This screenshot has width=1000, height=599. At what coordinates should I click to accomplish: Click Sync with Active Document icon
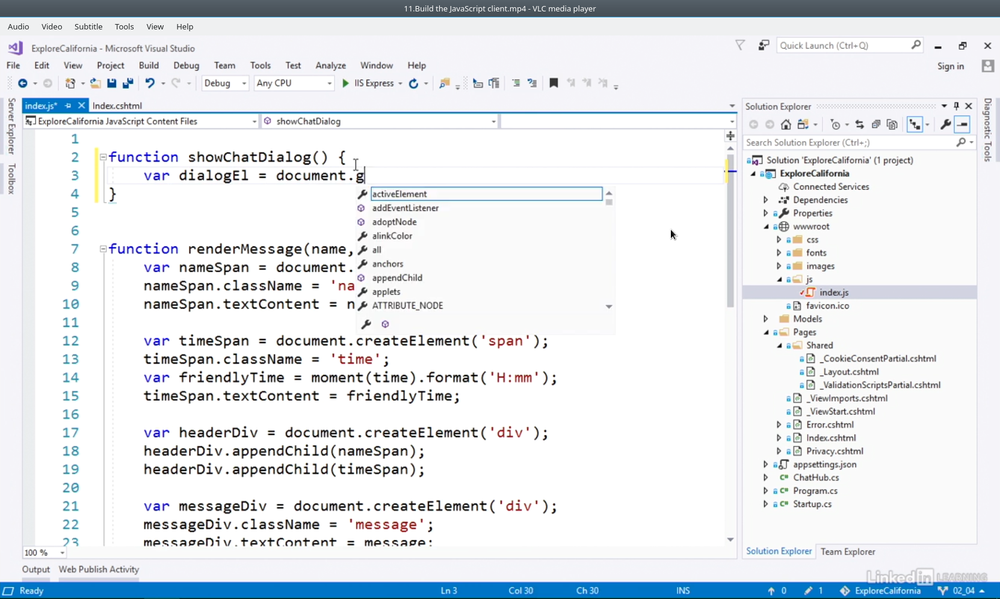coord(859,125)
